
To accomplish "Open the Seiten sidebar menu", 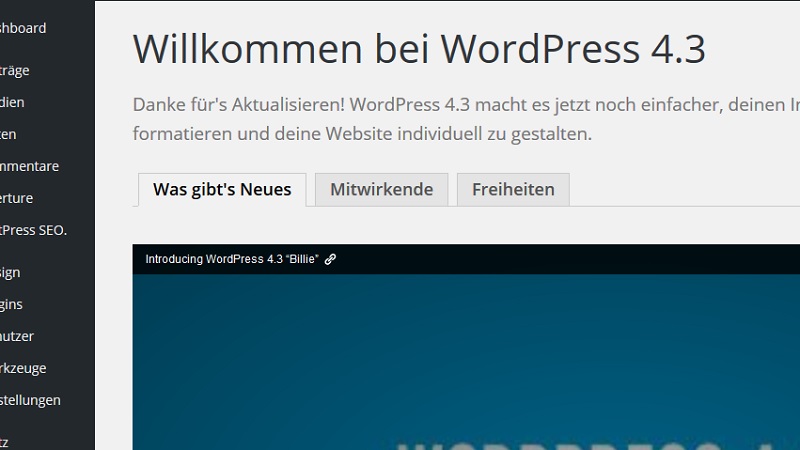I will 8,134.
